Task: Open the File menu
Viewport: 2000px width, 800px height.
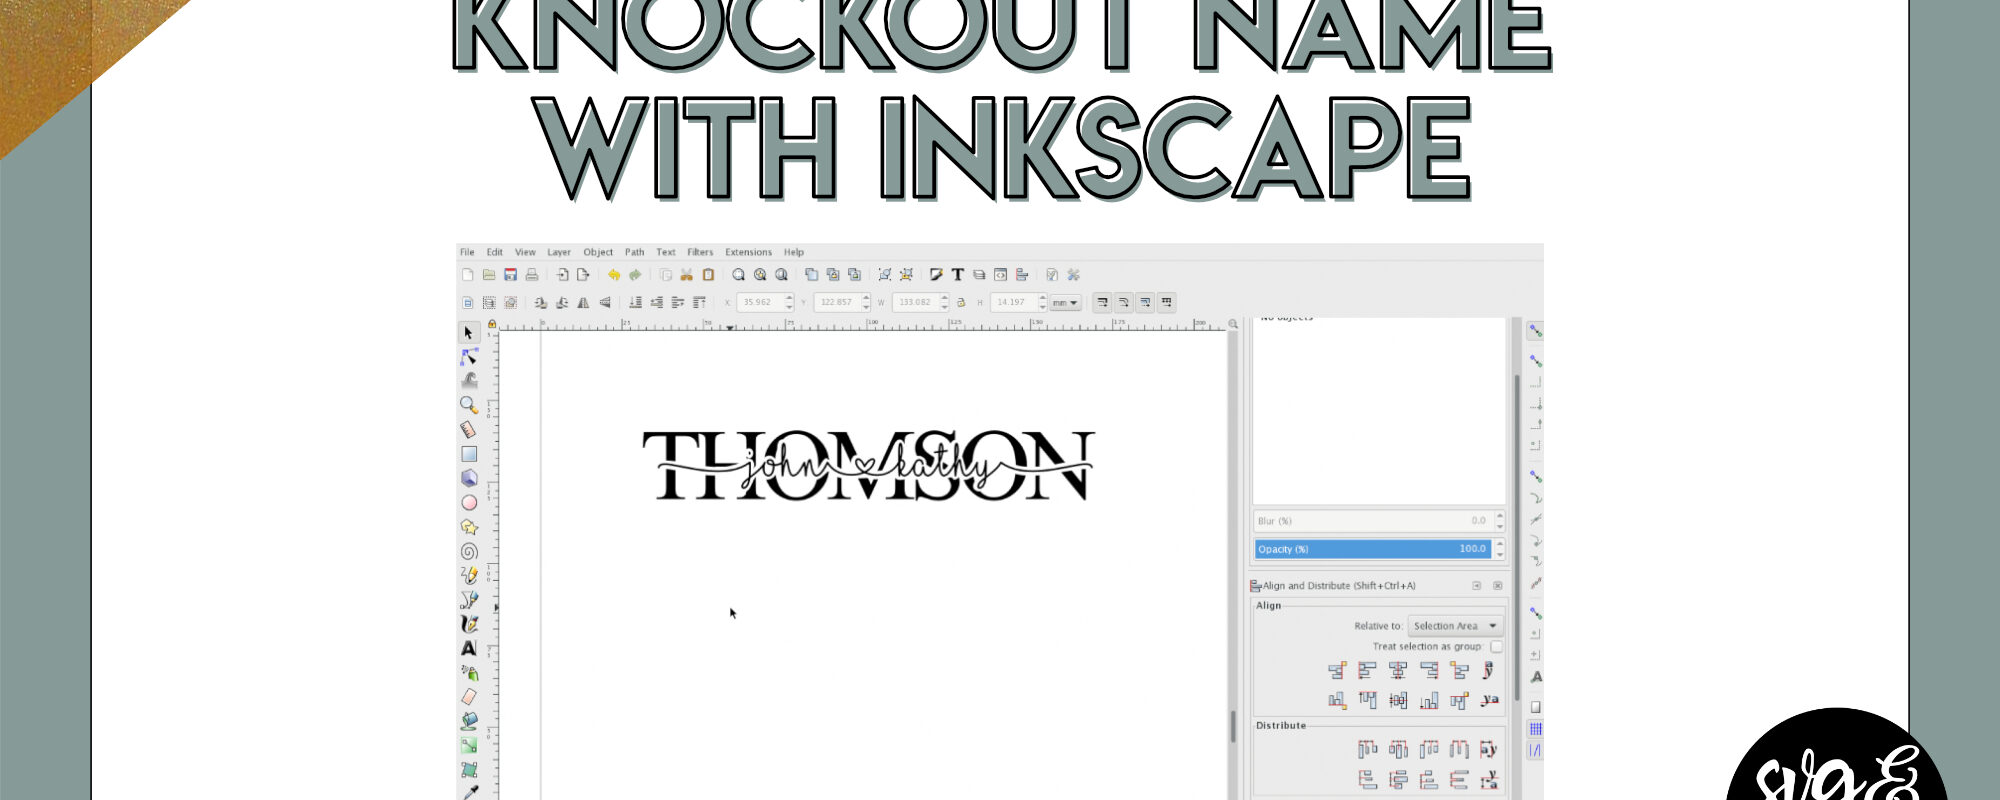Action: (x=467, y=252)
